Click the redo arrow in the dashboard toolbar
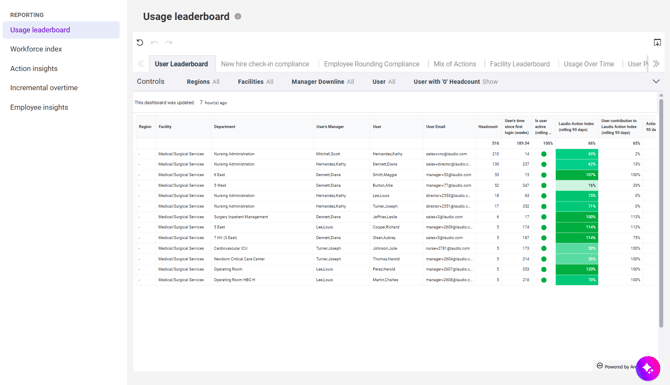670x385 pixels. pos(169,42)
